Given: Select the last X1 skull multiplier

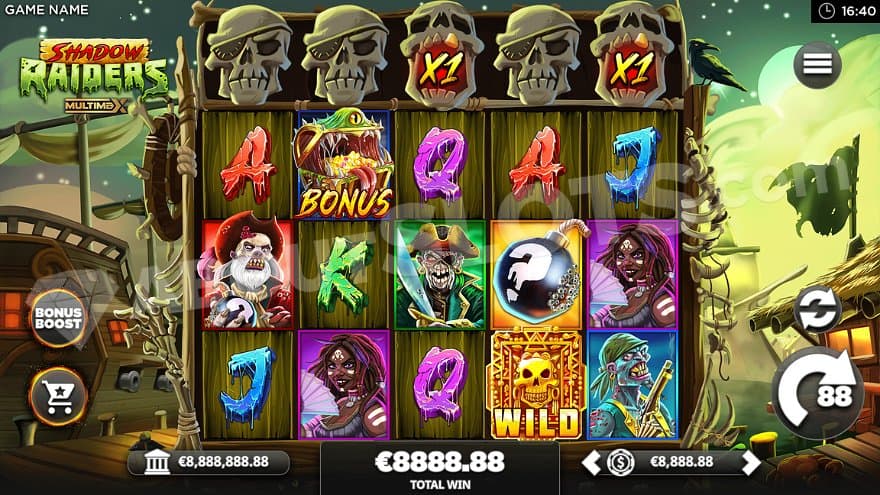Looking at the screenshot, I should (632, 55).
